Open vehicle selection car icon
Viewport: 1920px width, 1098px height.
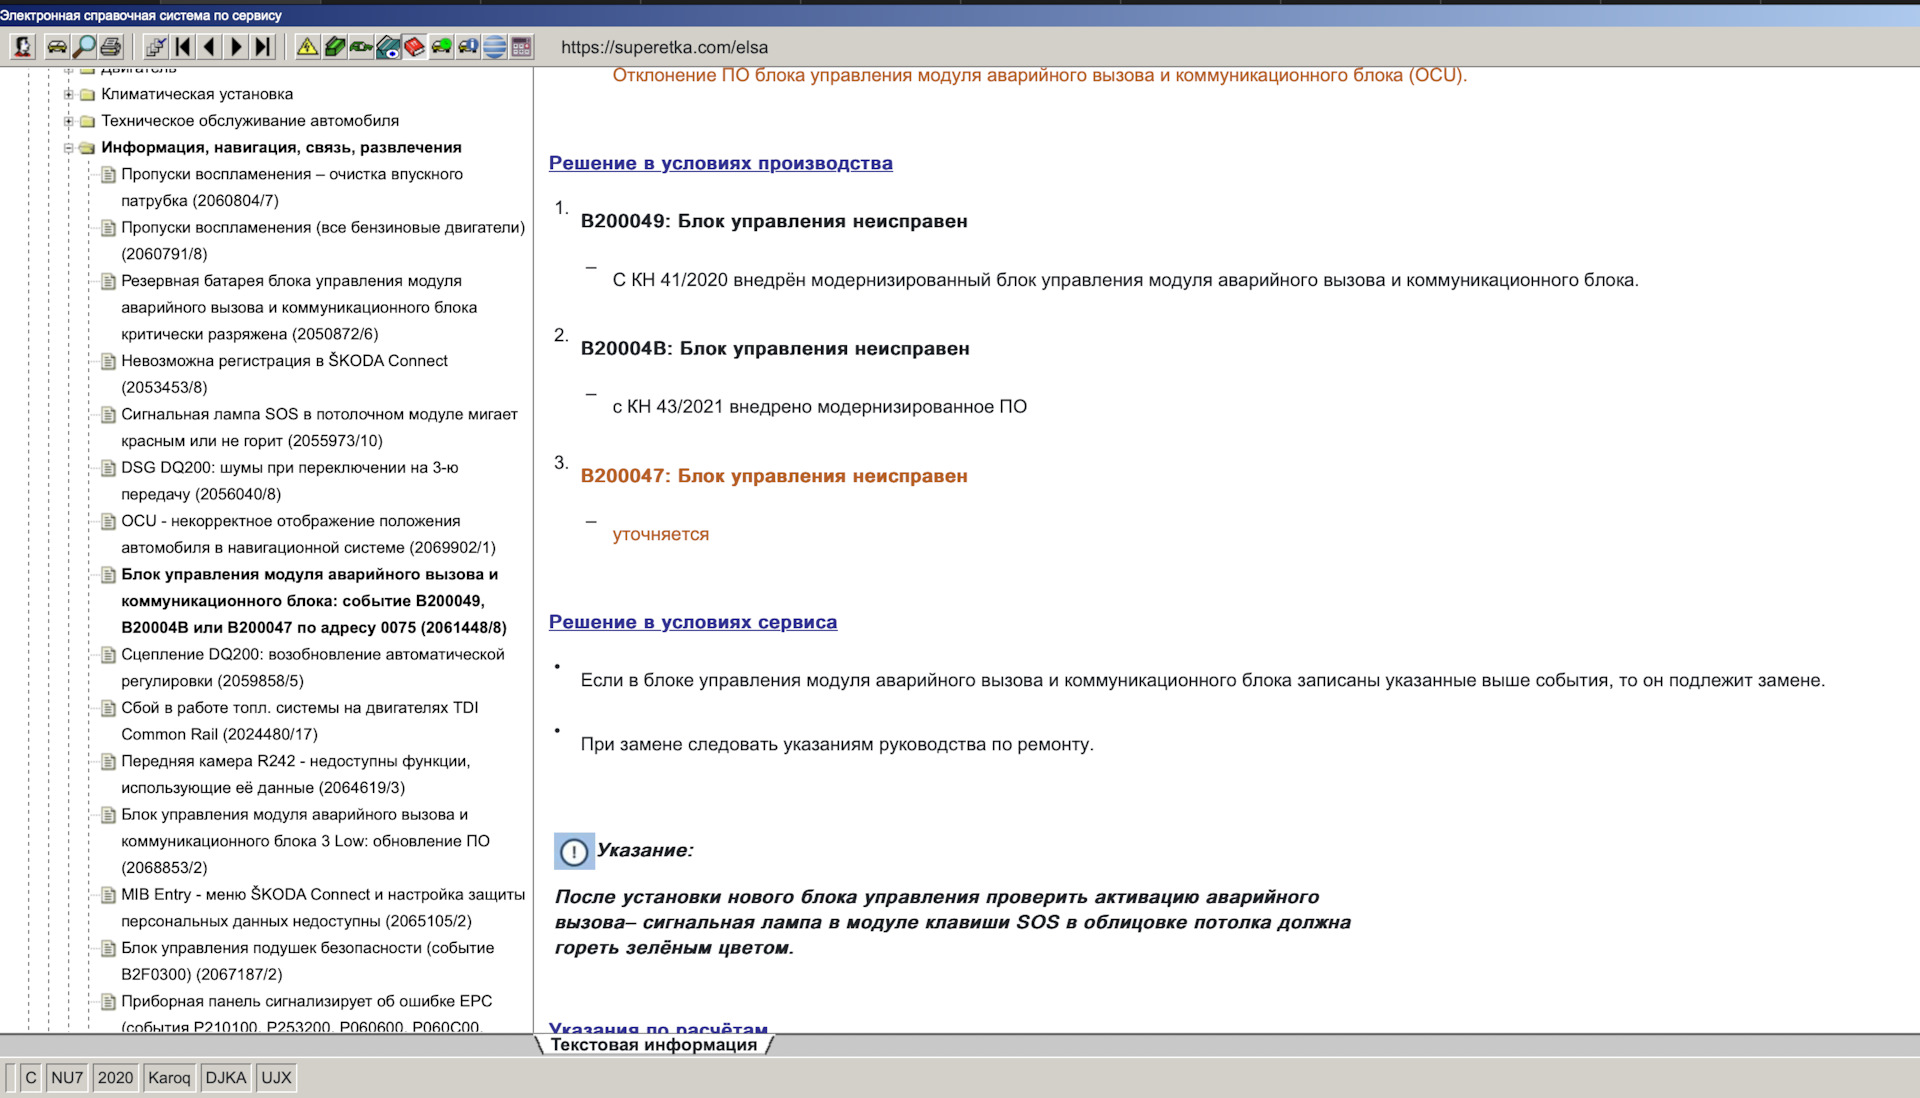(57, 46)
